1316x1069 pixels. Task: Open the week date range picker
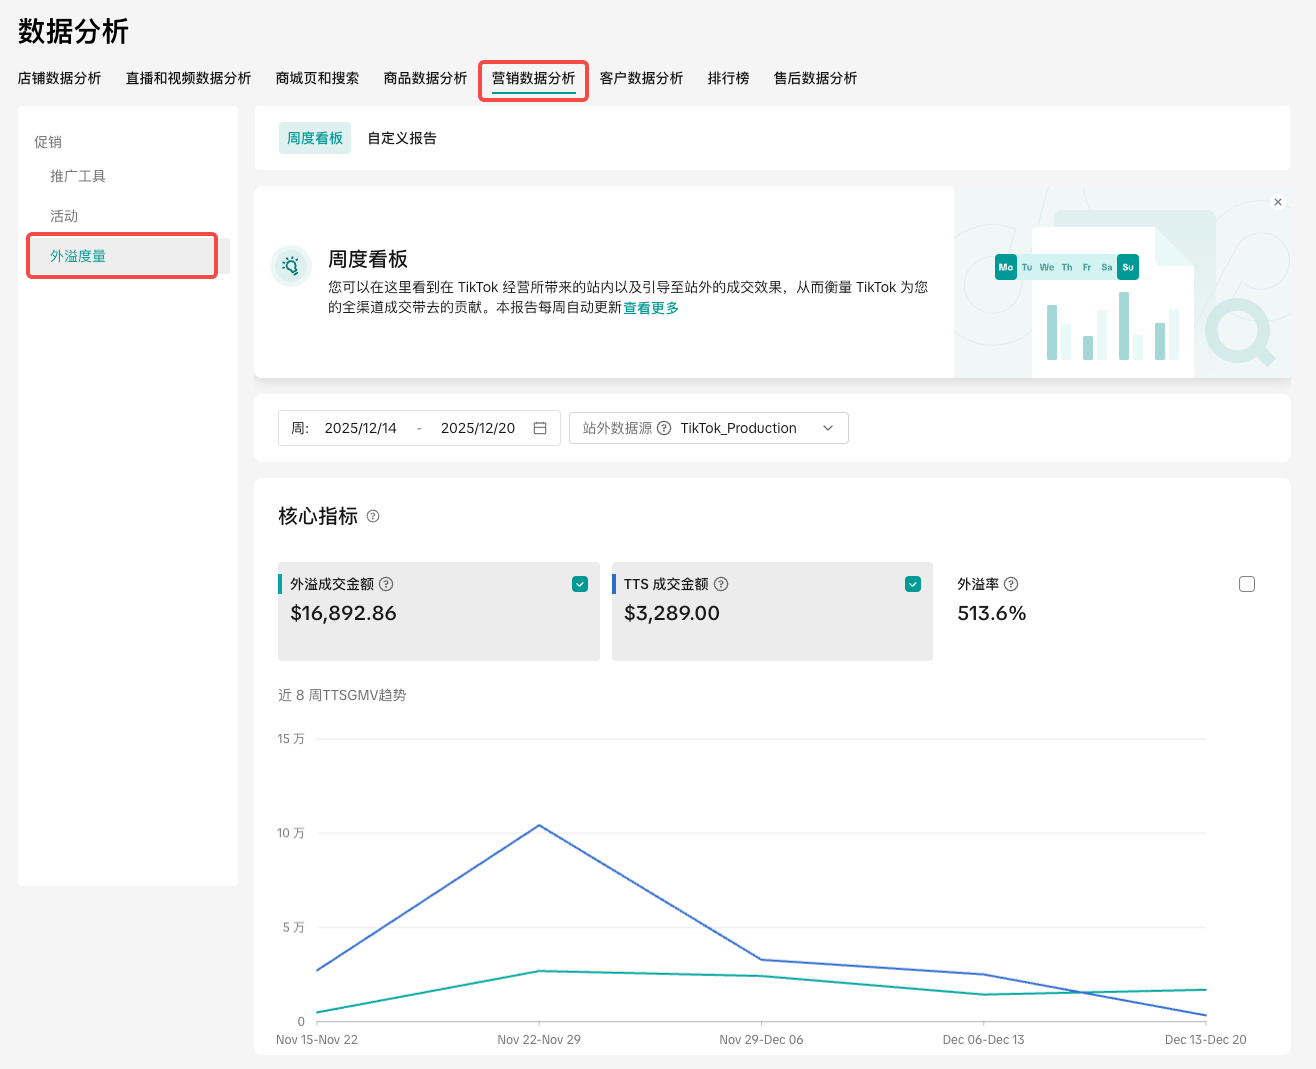coord(361,428)
